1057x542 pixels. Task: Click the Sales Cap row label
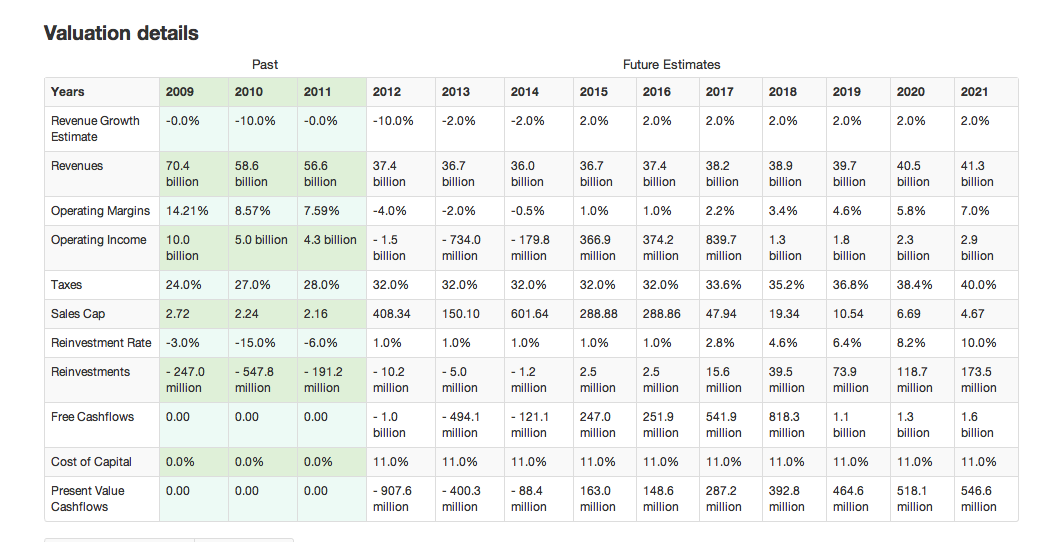(78, 314)
